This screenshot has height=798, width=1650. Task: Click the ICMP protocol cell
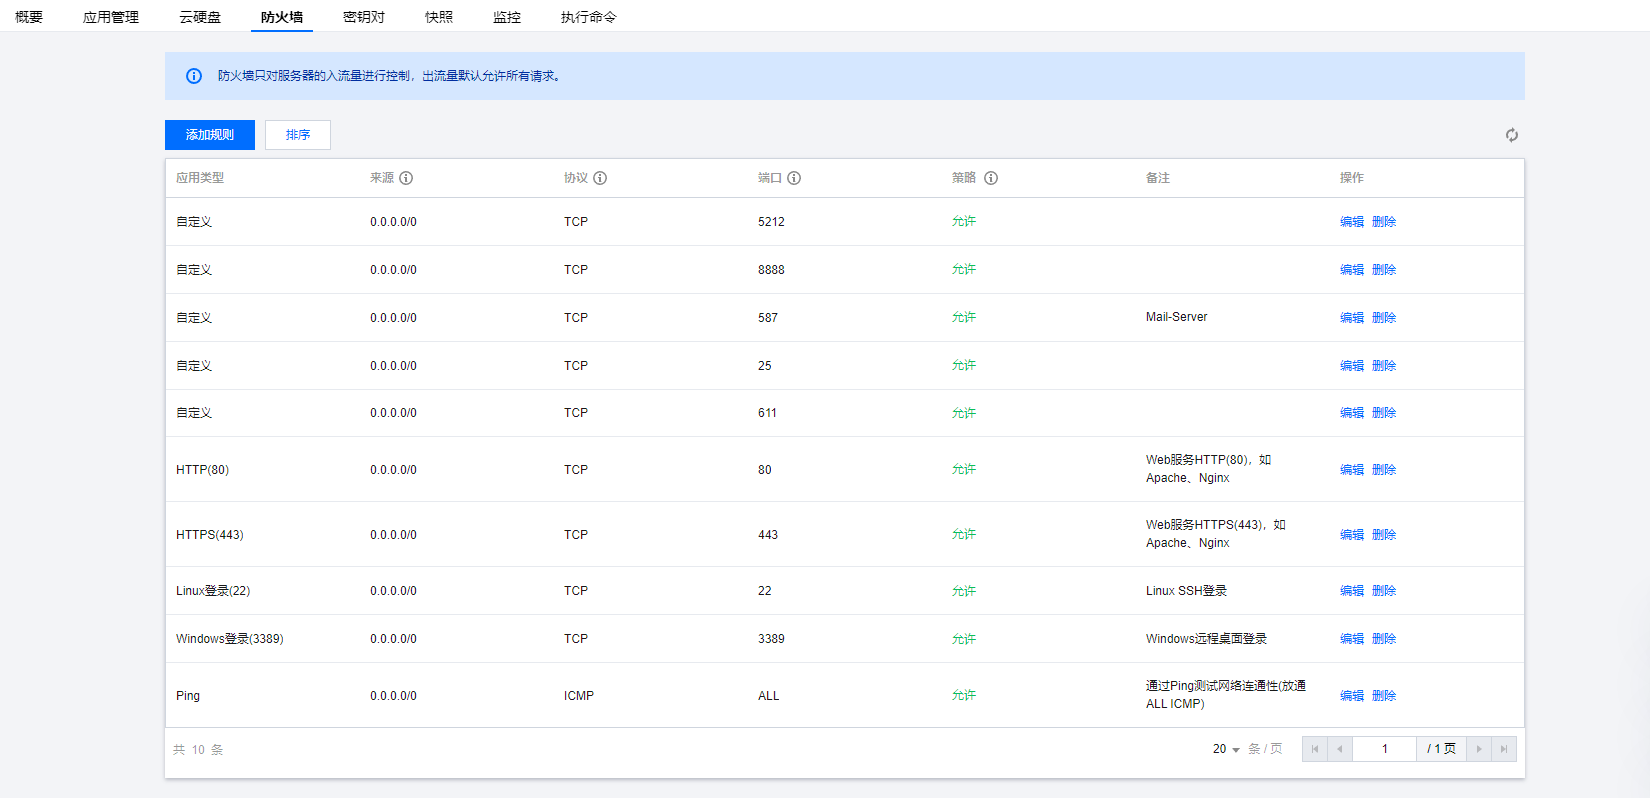pos(579,696)
